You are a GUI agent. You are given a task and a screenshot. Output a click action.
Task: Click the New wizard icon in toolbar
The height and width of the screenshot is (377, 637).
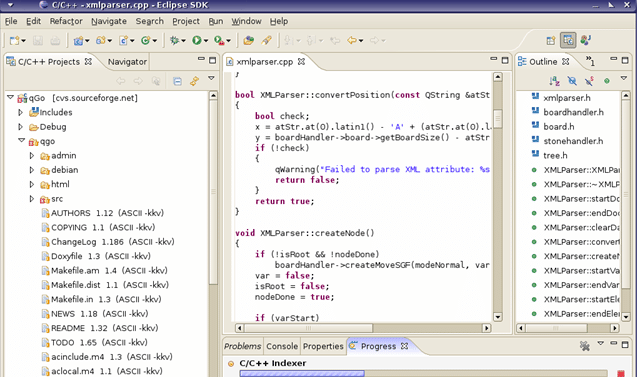pos(15,41)
